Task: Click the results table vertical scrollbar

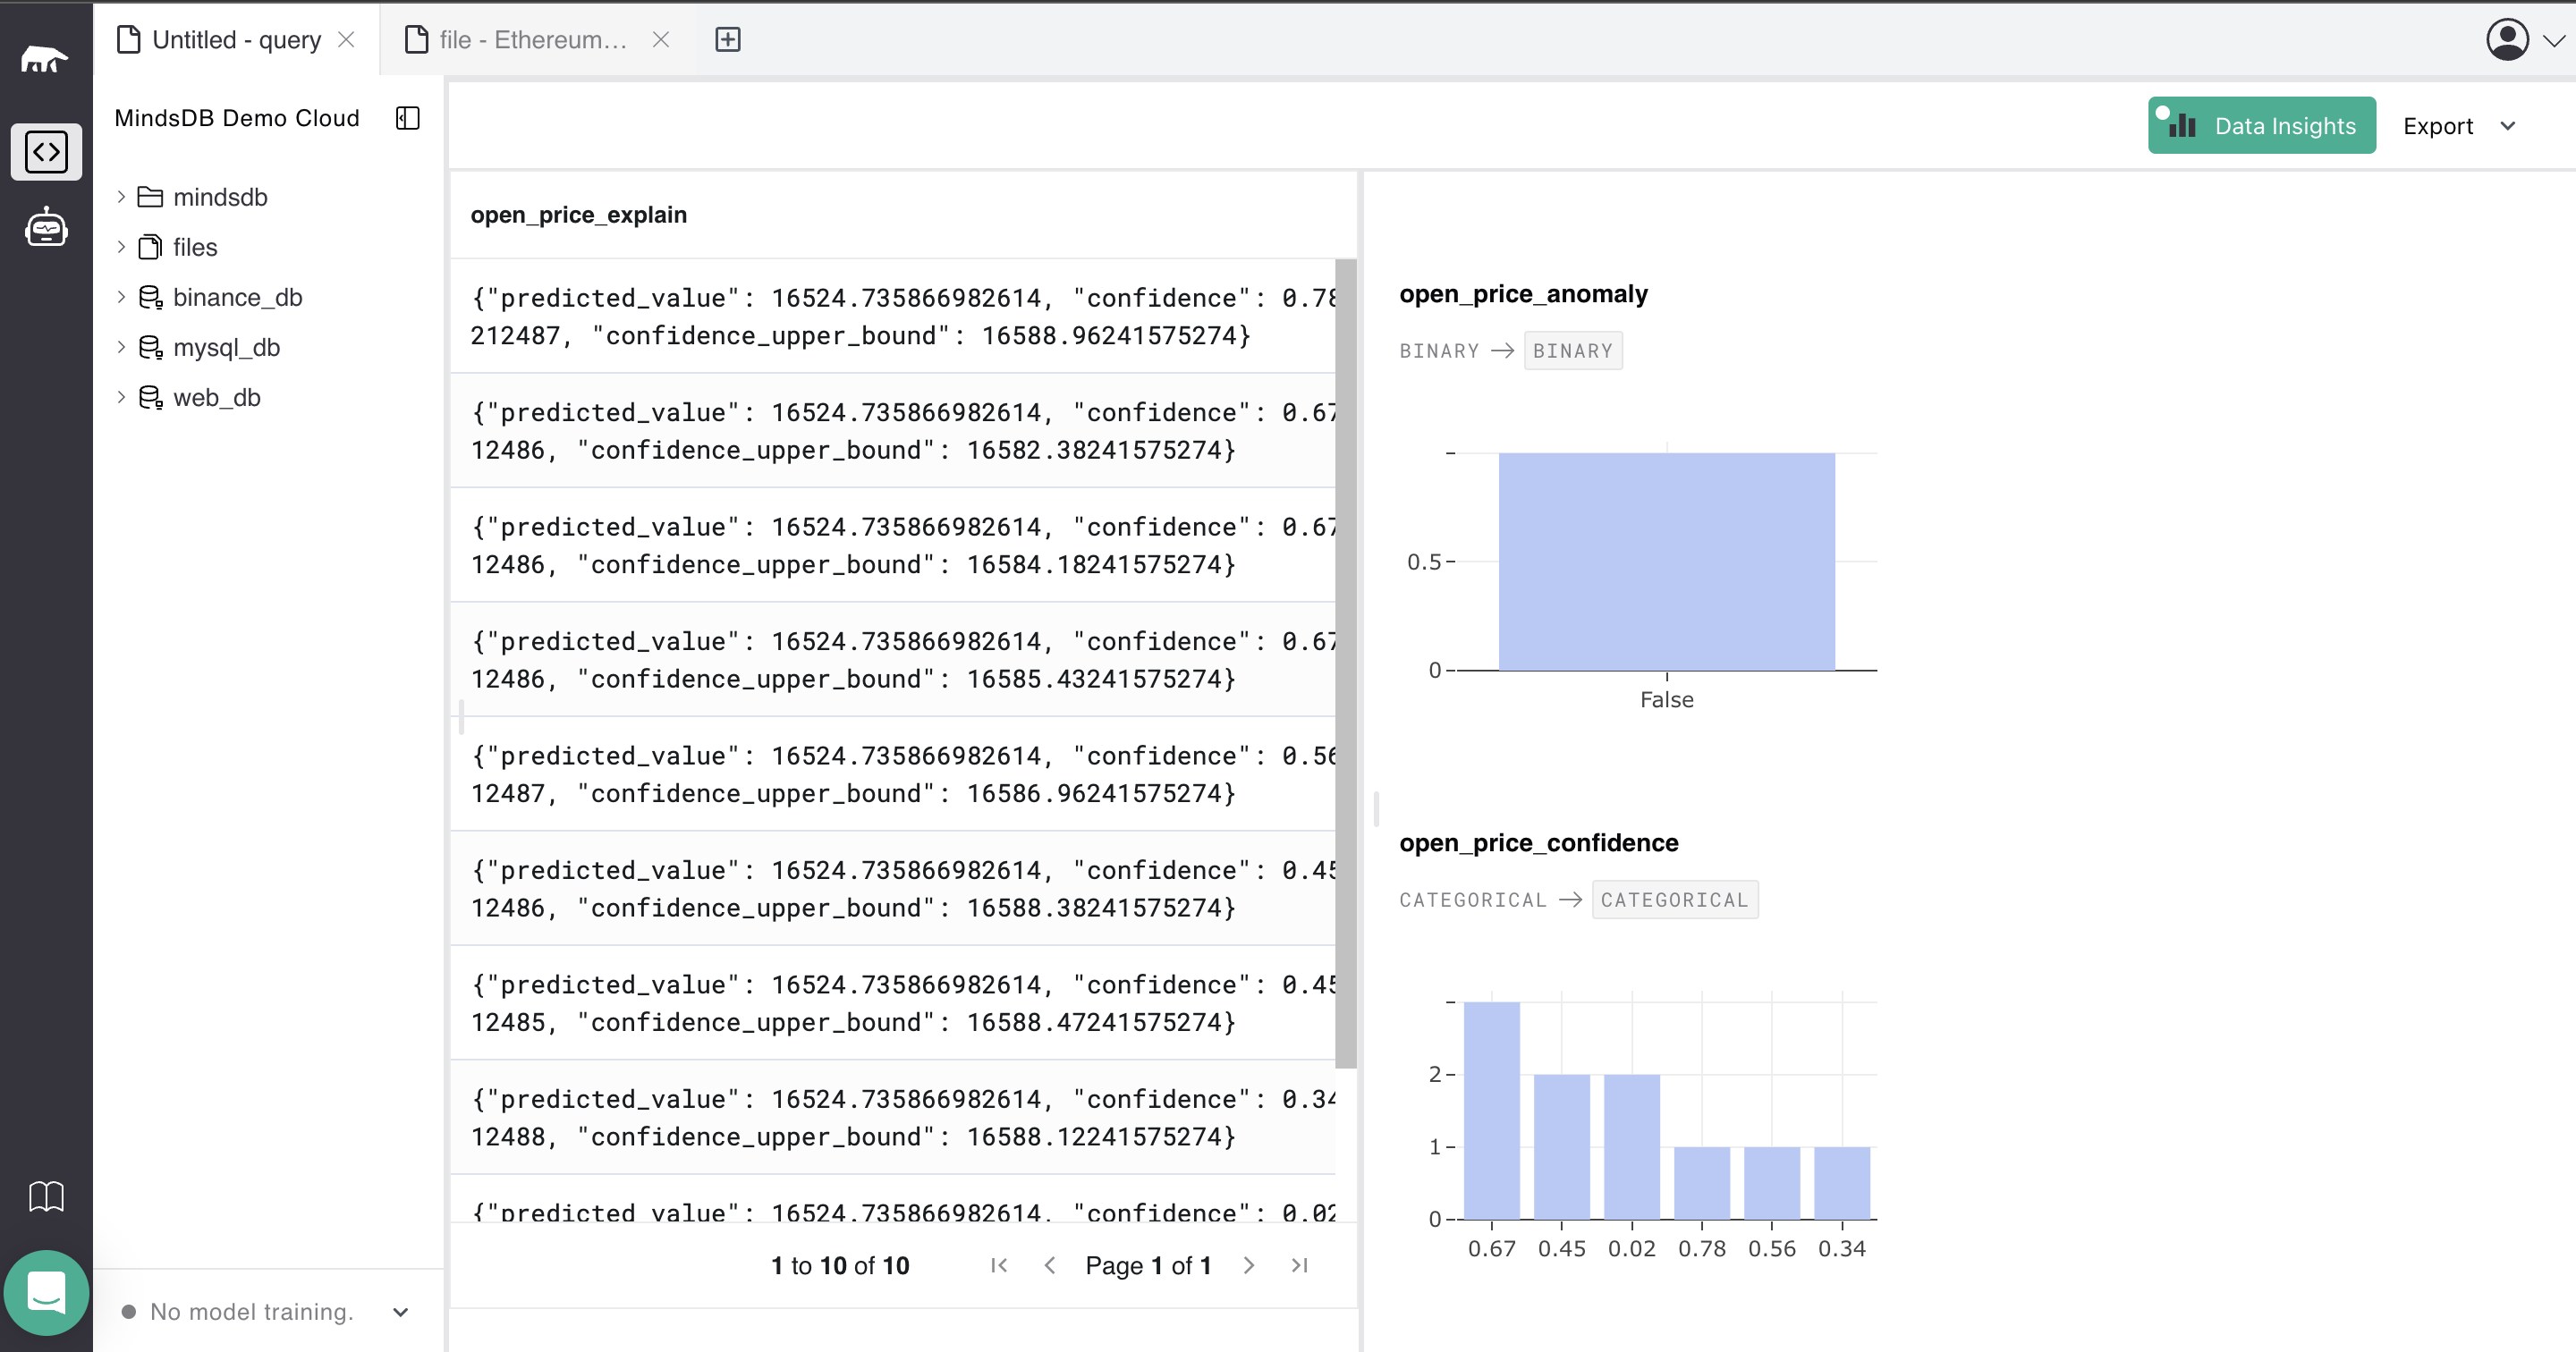Action: click(1345, 660)
